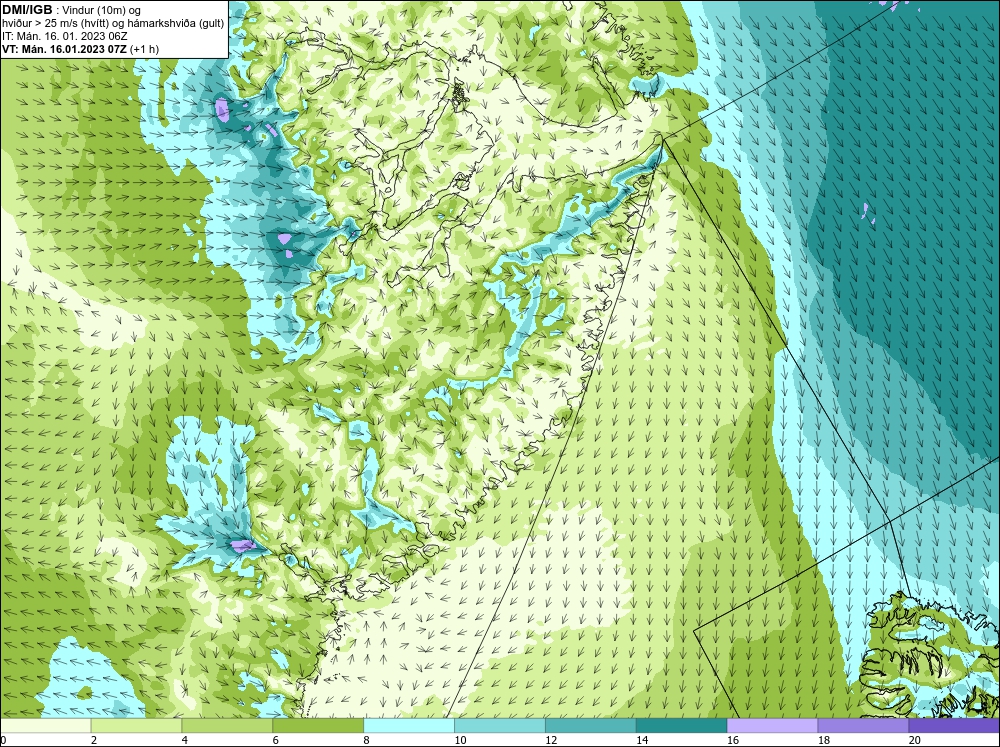
Task: Click the light lavender 16–18 m/s legend swatch
Action: coord(772,725)
